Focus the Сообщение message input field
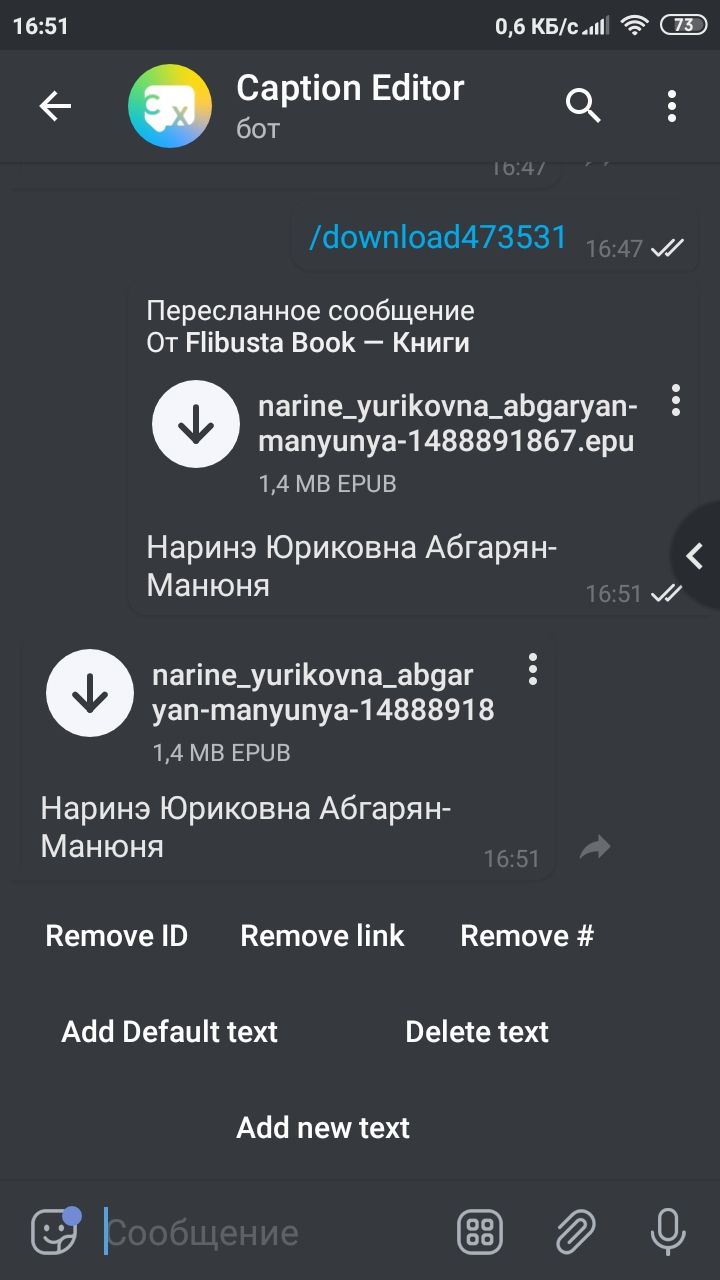The width and height of the screenshot is (720, 1280). click(270, 1232)
